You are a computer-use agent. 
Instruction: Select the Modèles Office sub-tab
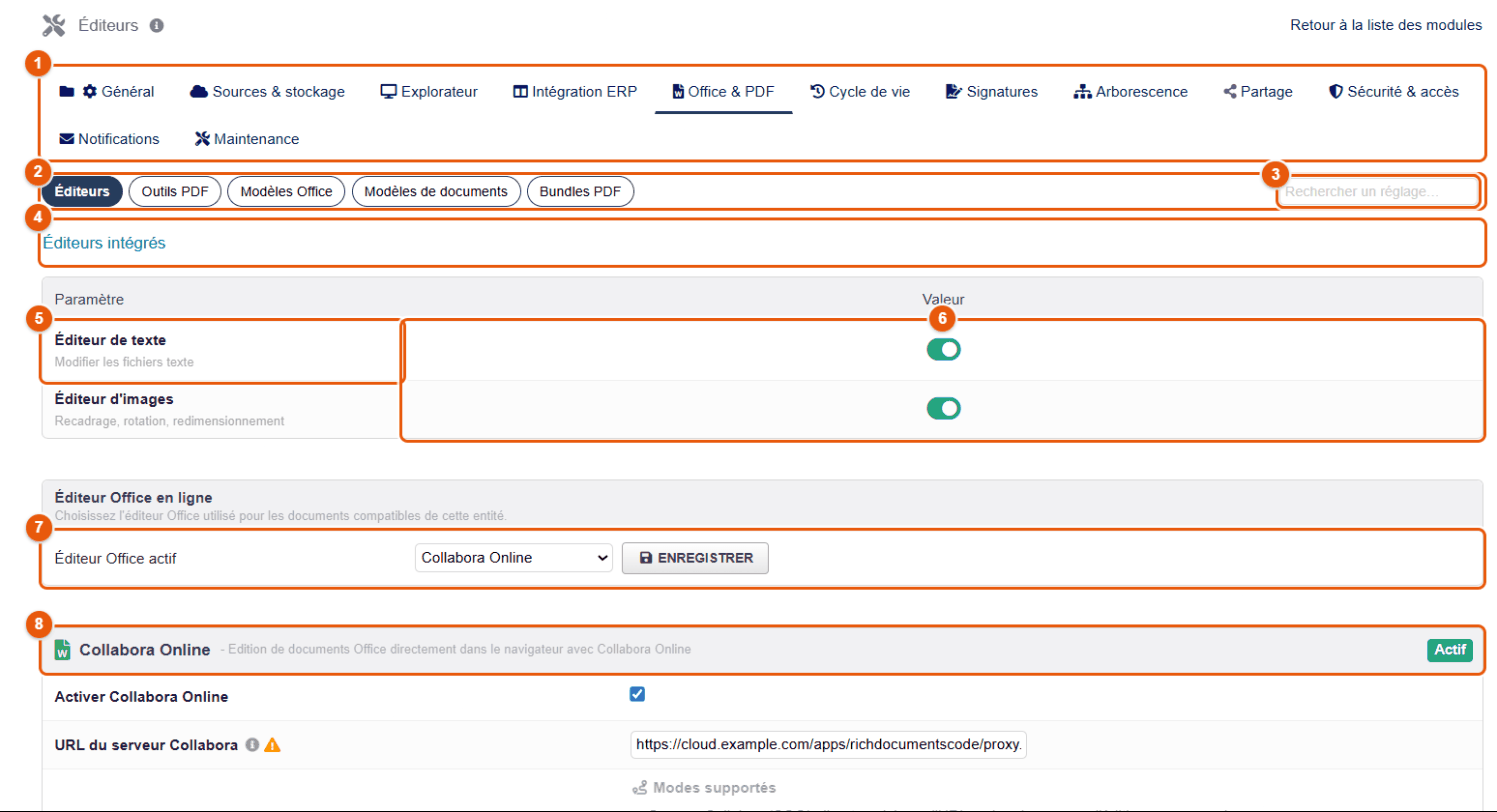pos(287,191)
